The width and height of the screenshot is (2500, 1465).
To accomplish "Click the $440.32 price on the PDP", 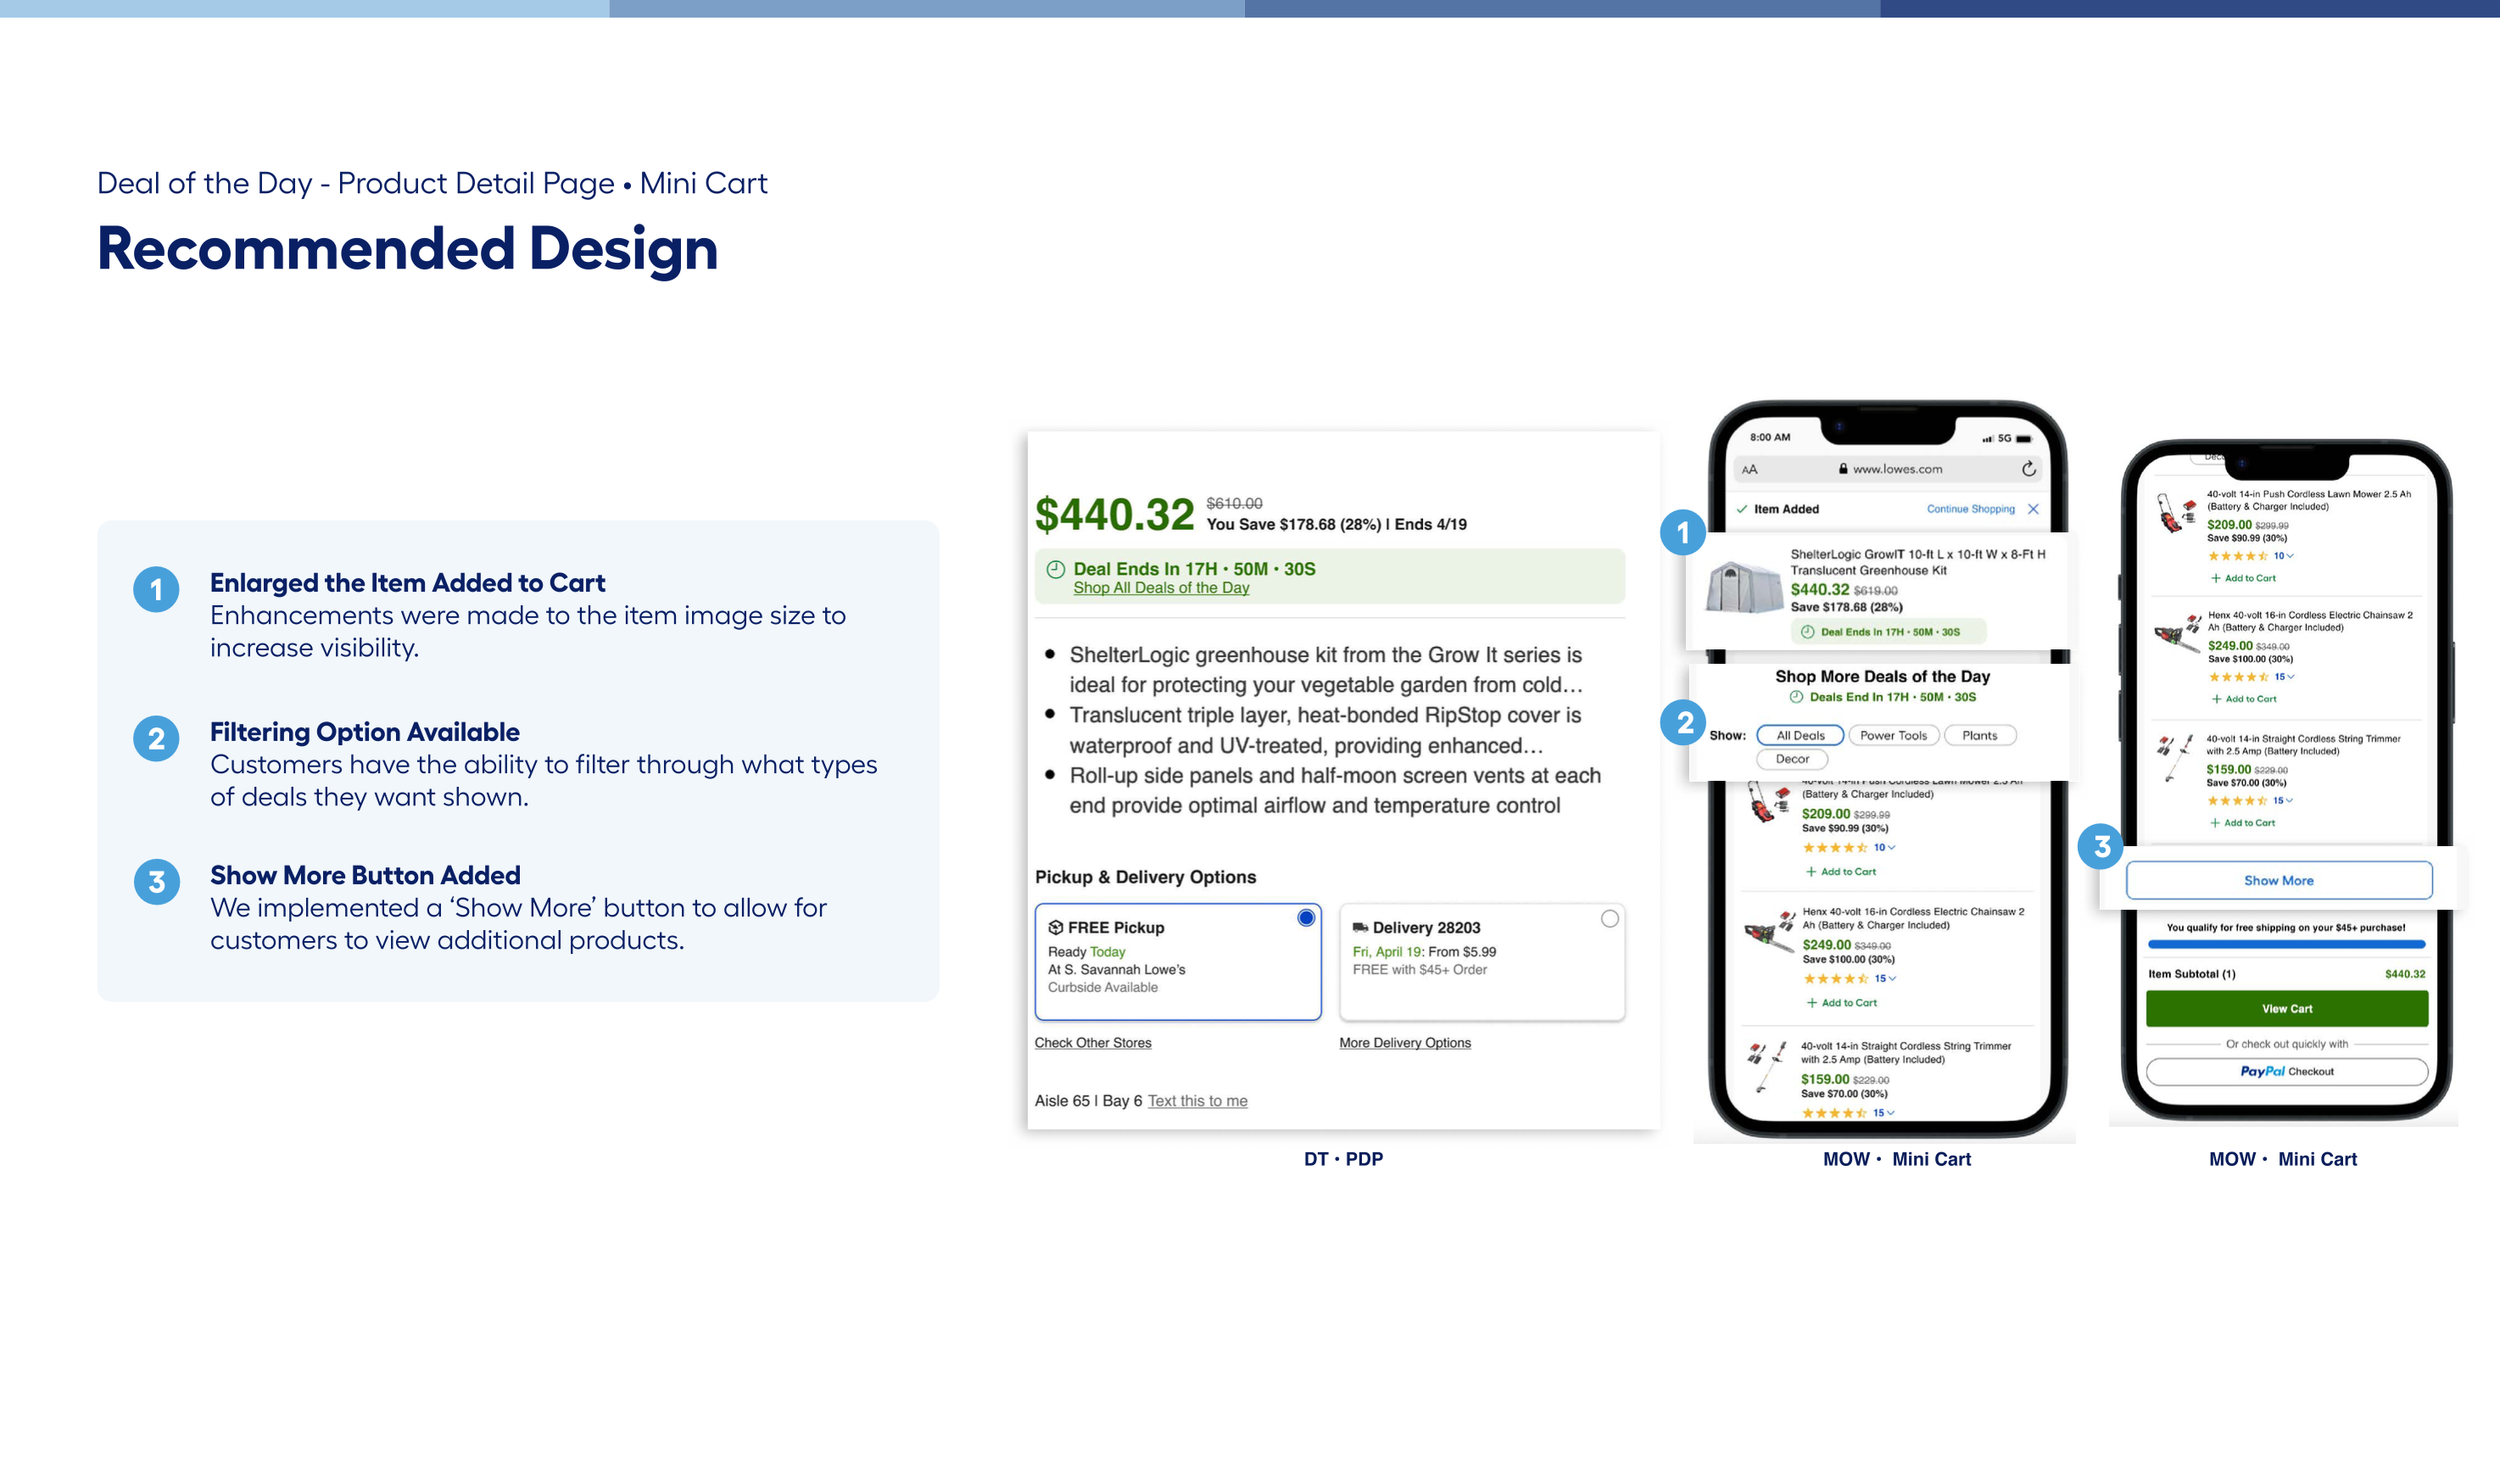I will (x=1114, y=515).
